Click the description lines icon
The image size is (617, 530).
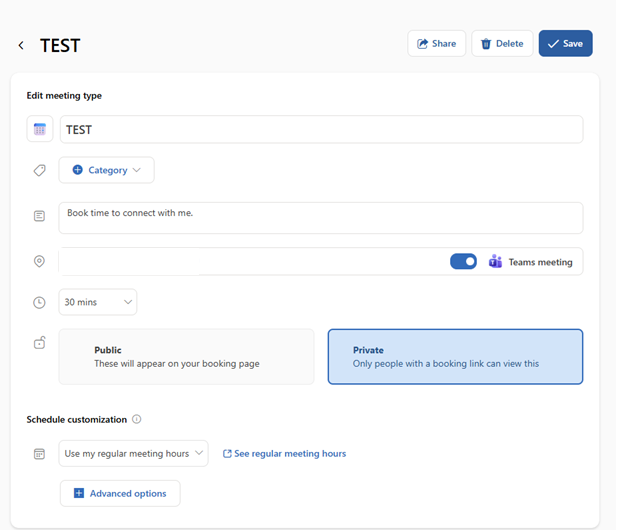tap(39, 216)
